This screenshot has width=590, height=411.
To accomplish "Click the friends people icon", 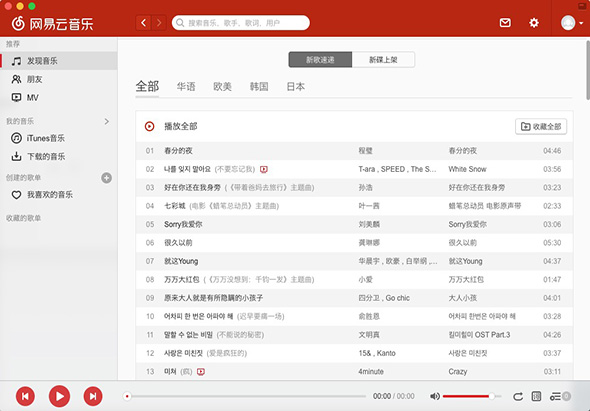I will pos(16,79).
